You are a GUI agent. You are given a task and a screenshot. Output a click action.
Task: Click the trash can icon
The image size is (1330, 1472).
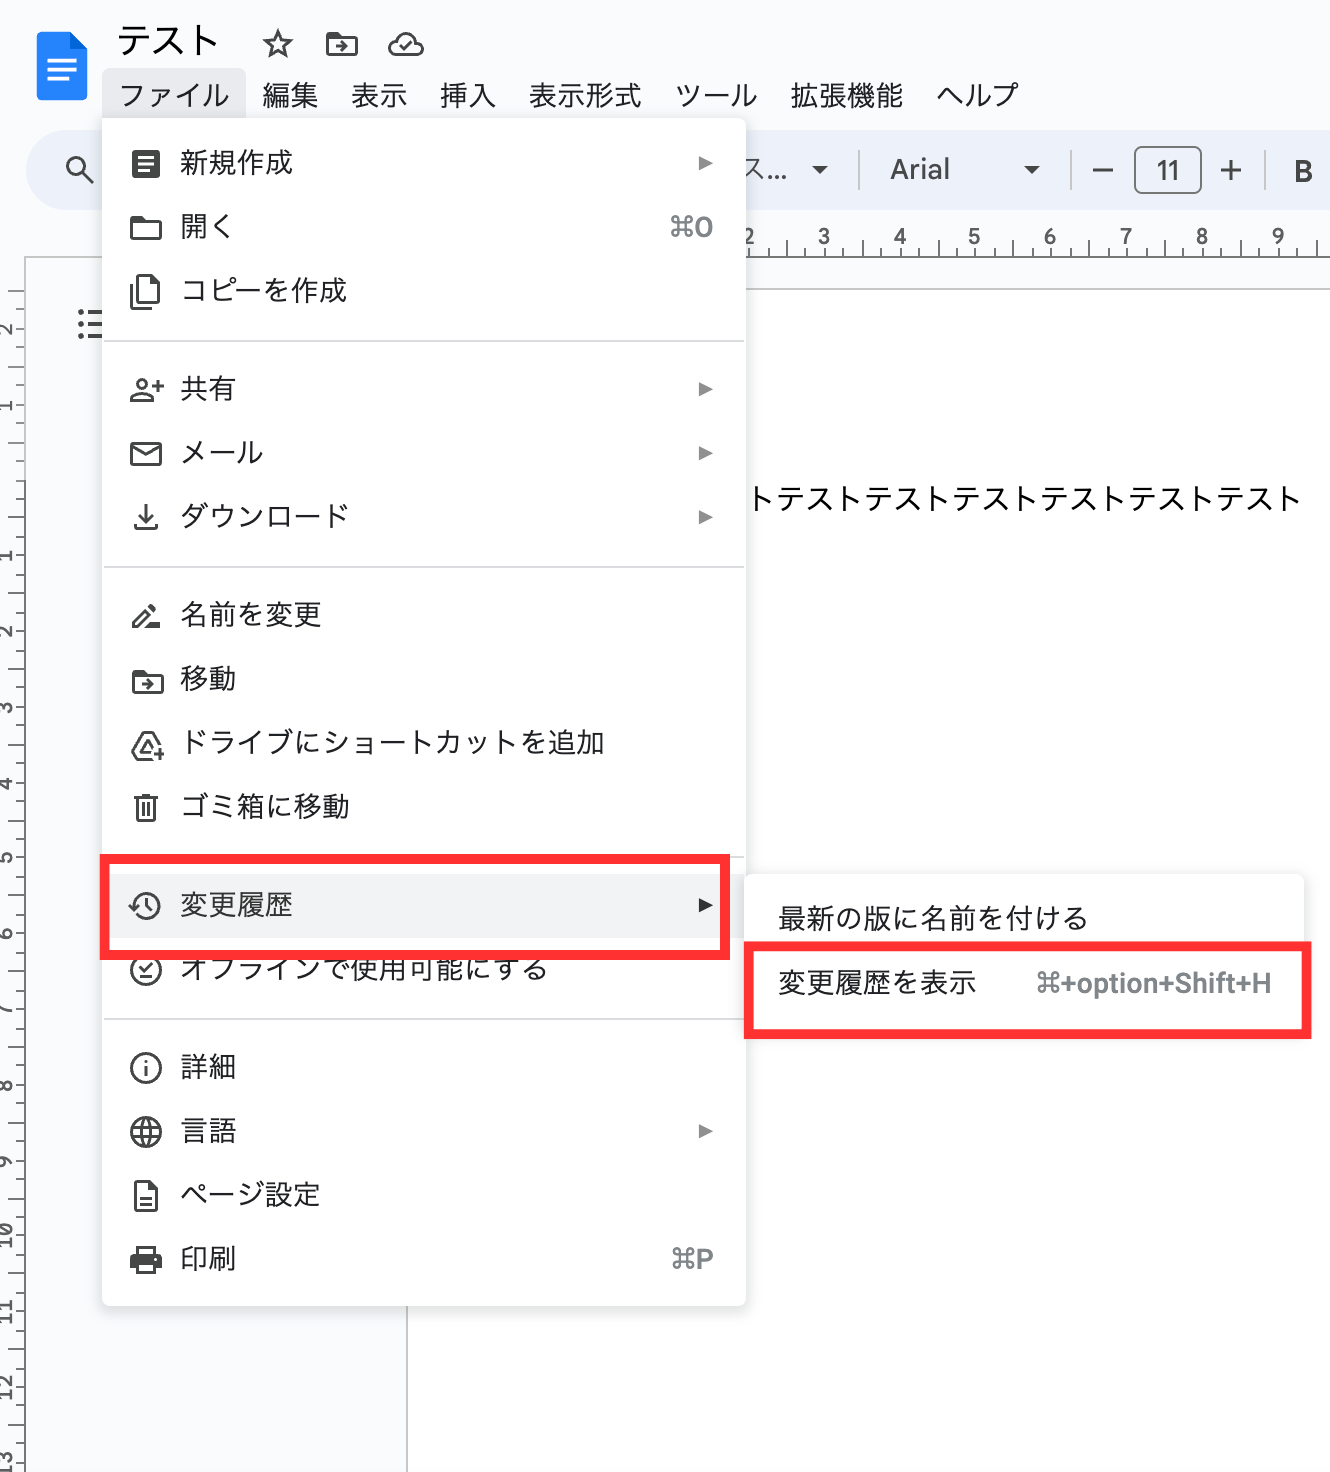[146, 807]
